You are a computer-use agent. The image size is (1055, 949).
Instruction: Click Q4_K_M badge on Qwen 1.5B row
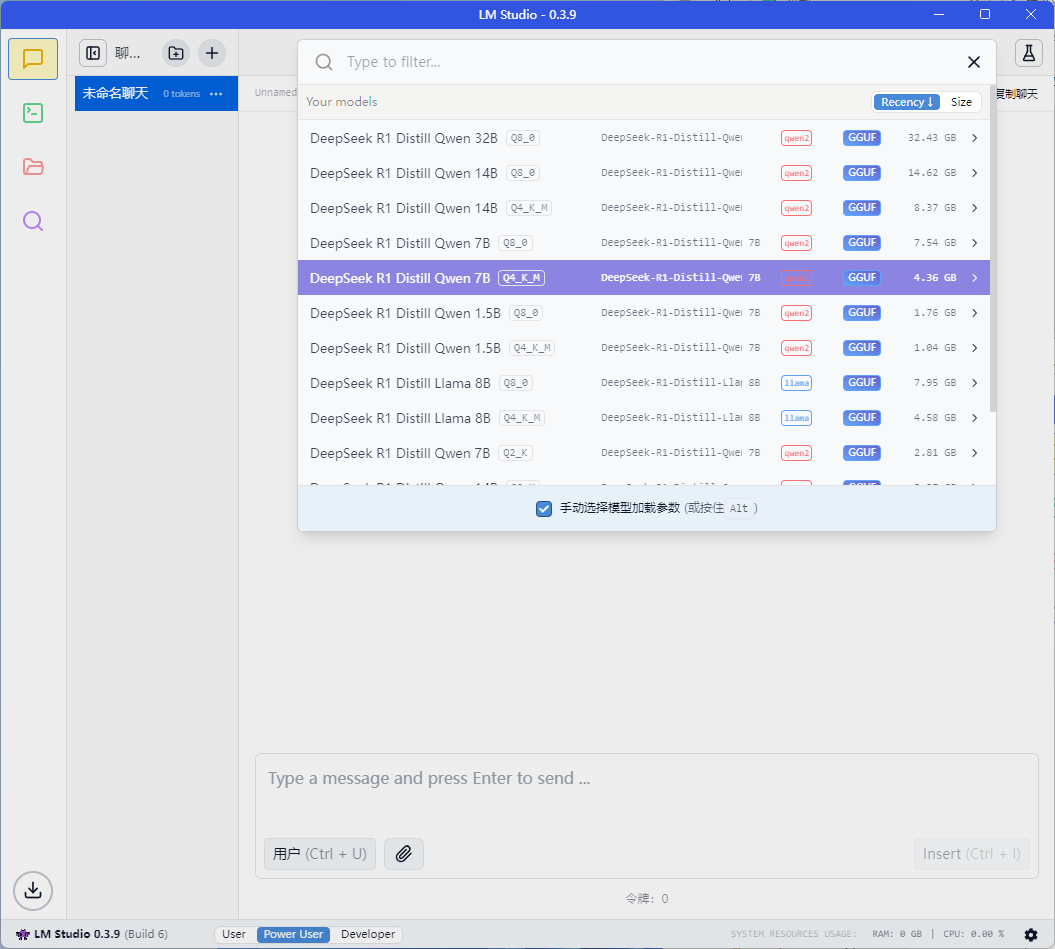(532, 348)
